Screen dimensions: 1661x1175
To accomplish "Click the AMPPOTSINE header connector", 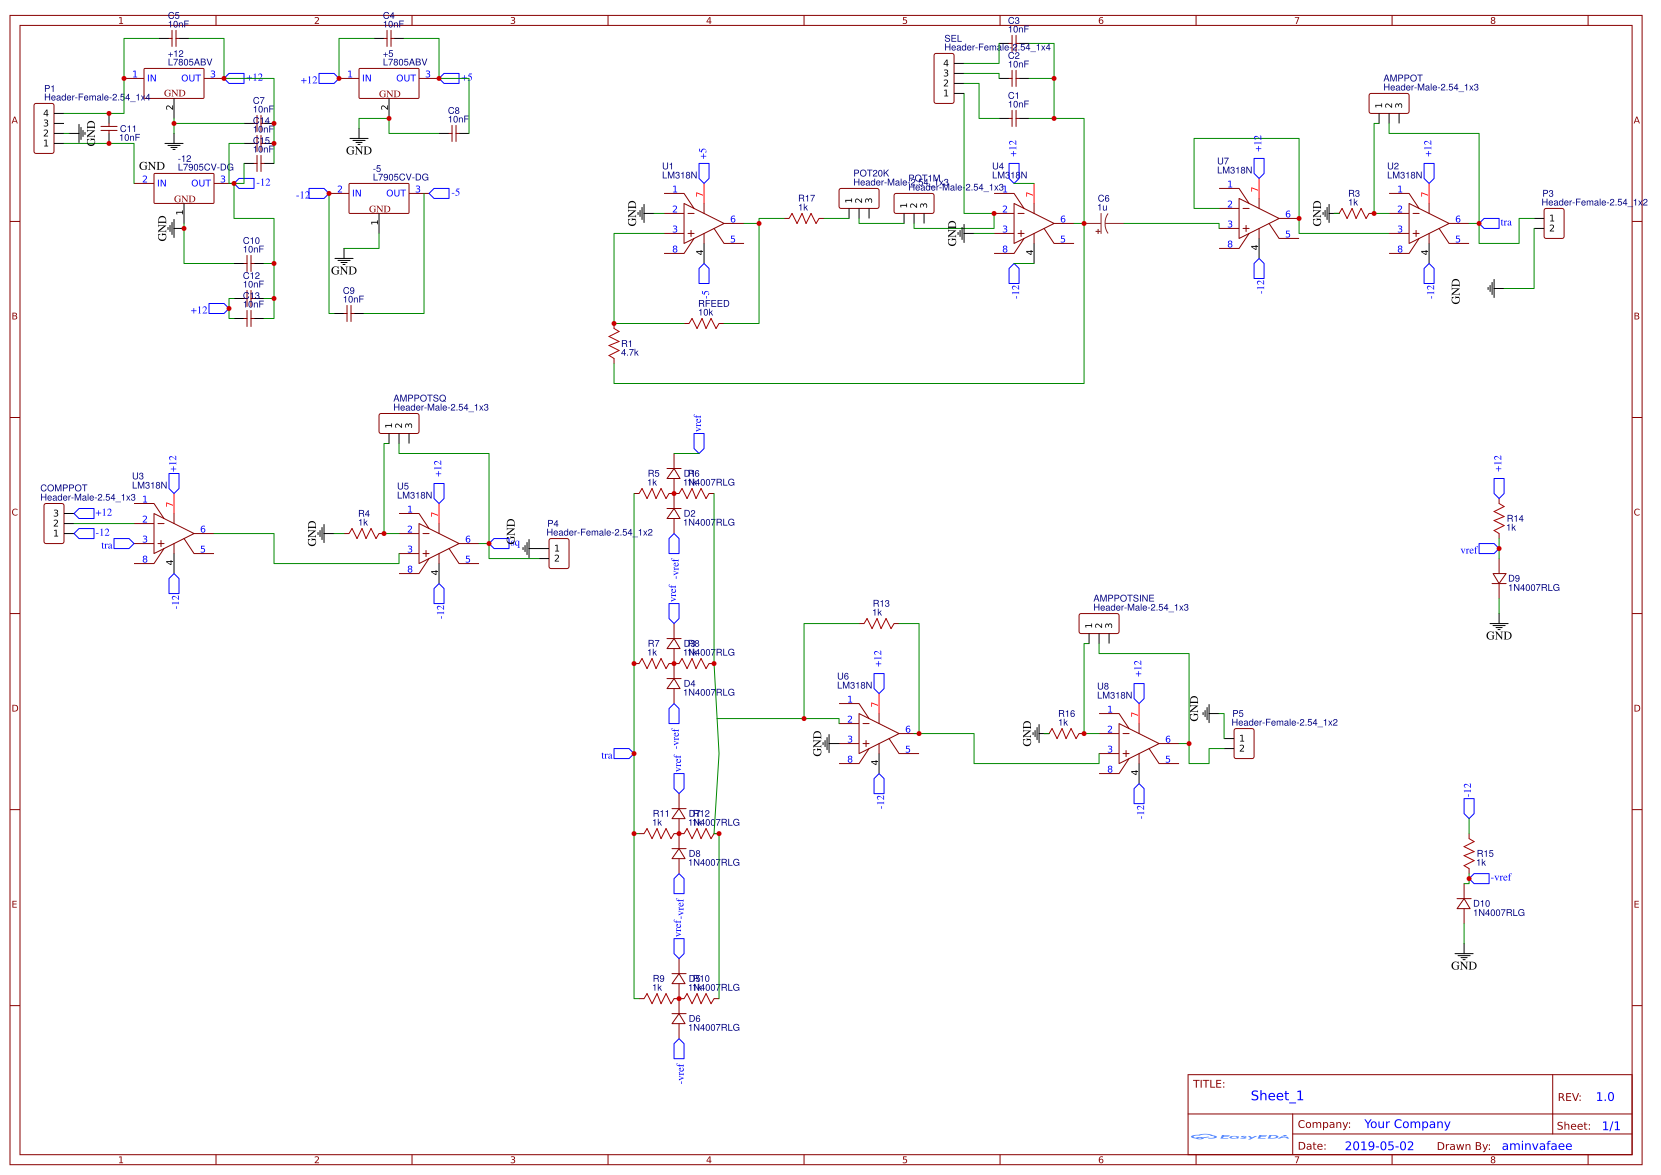I will pyautogui.click(x=1099, y=624).
